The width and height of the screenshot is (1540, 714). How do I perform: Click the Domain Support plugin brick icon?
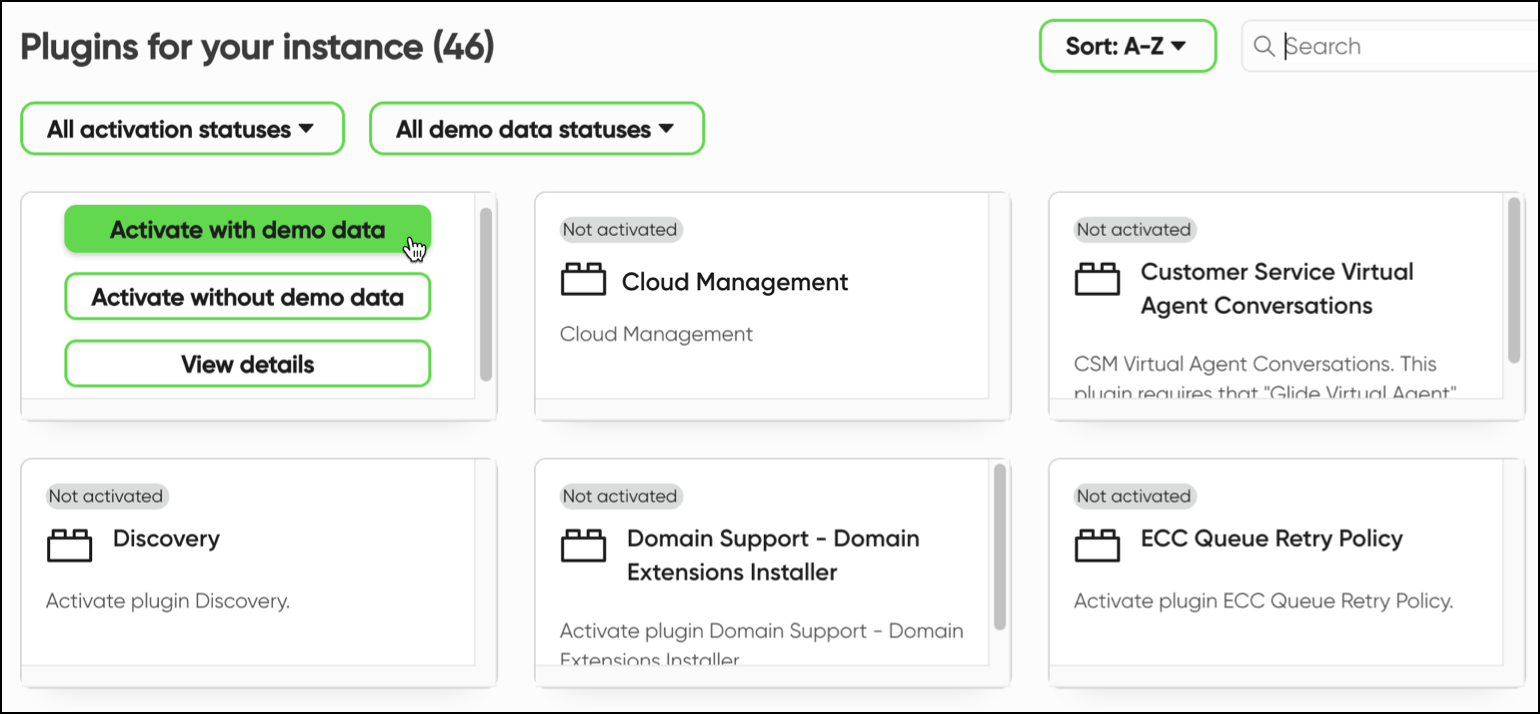point(583,546)
